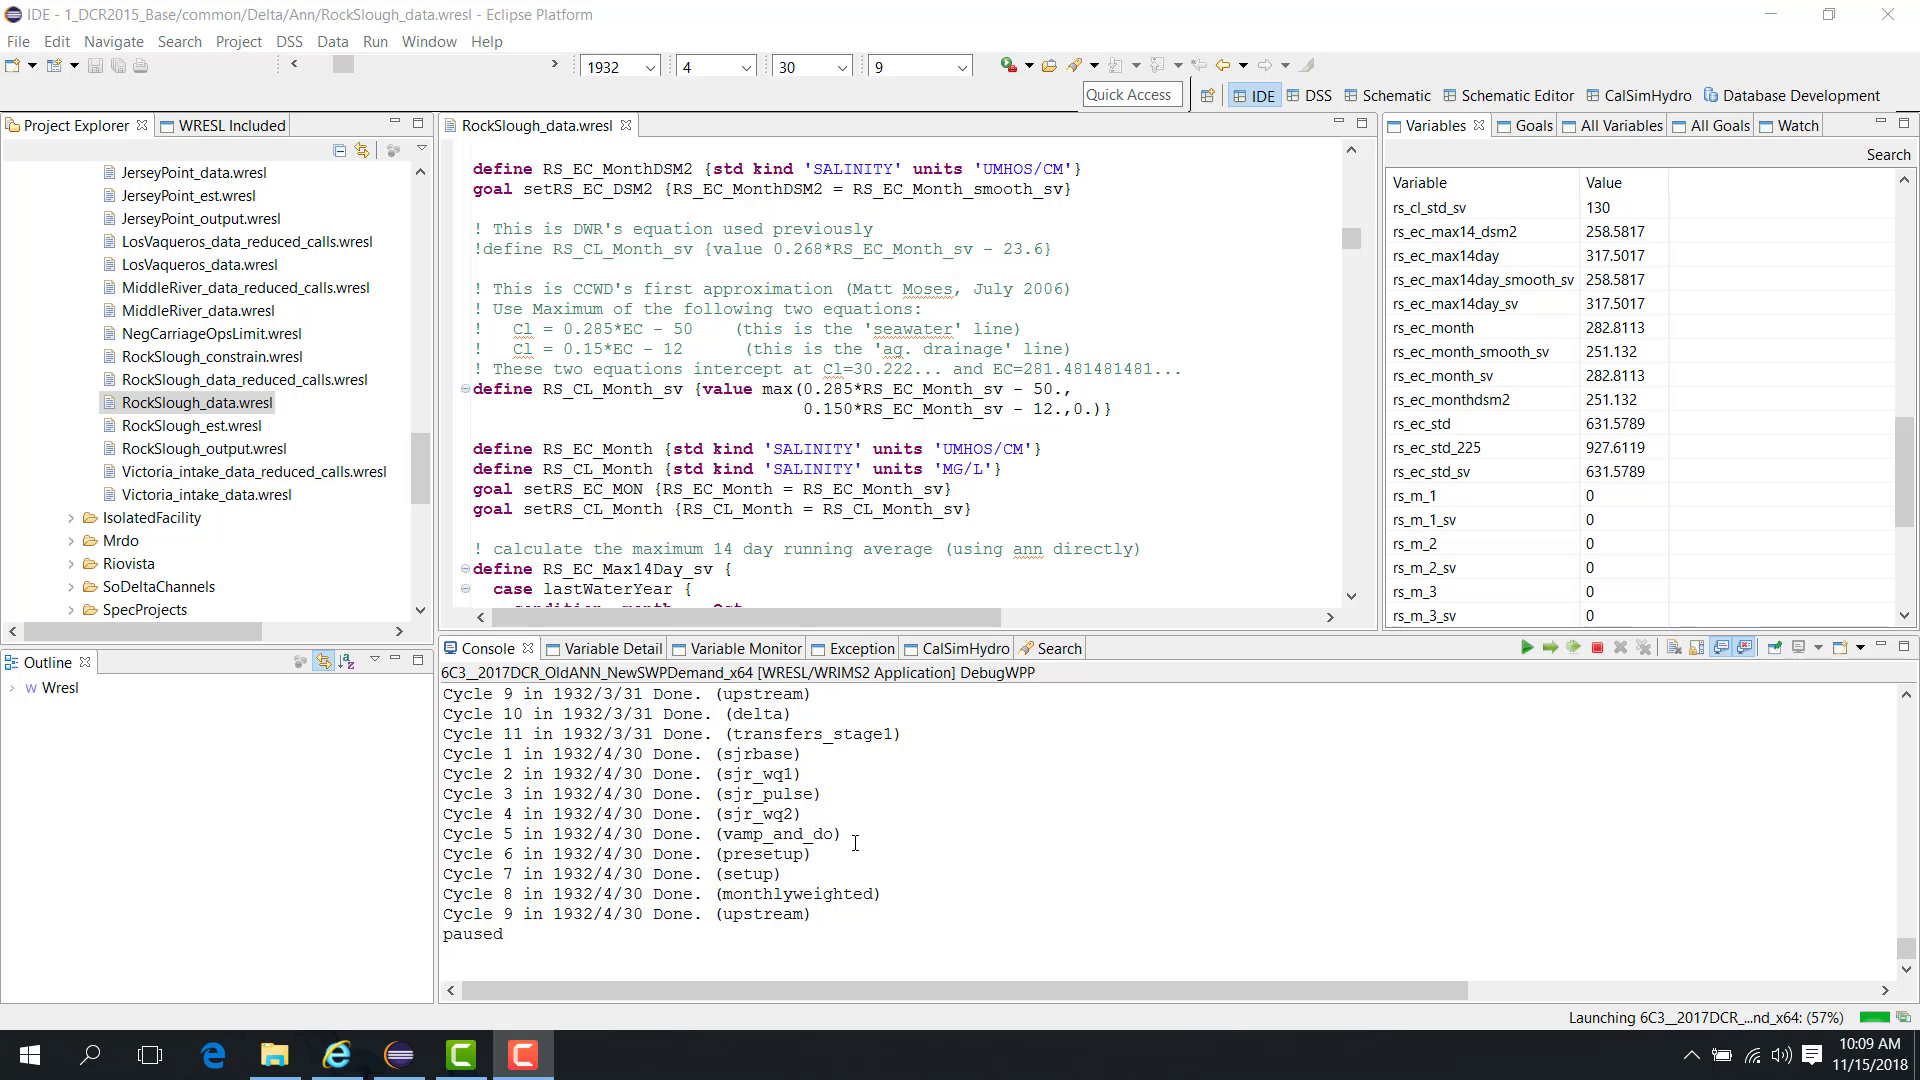Fold the RS_CL_Month_sv define block

(465, 389)
